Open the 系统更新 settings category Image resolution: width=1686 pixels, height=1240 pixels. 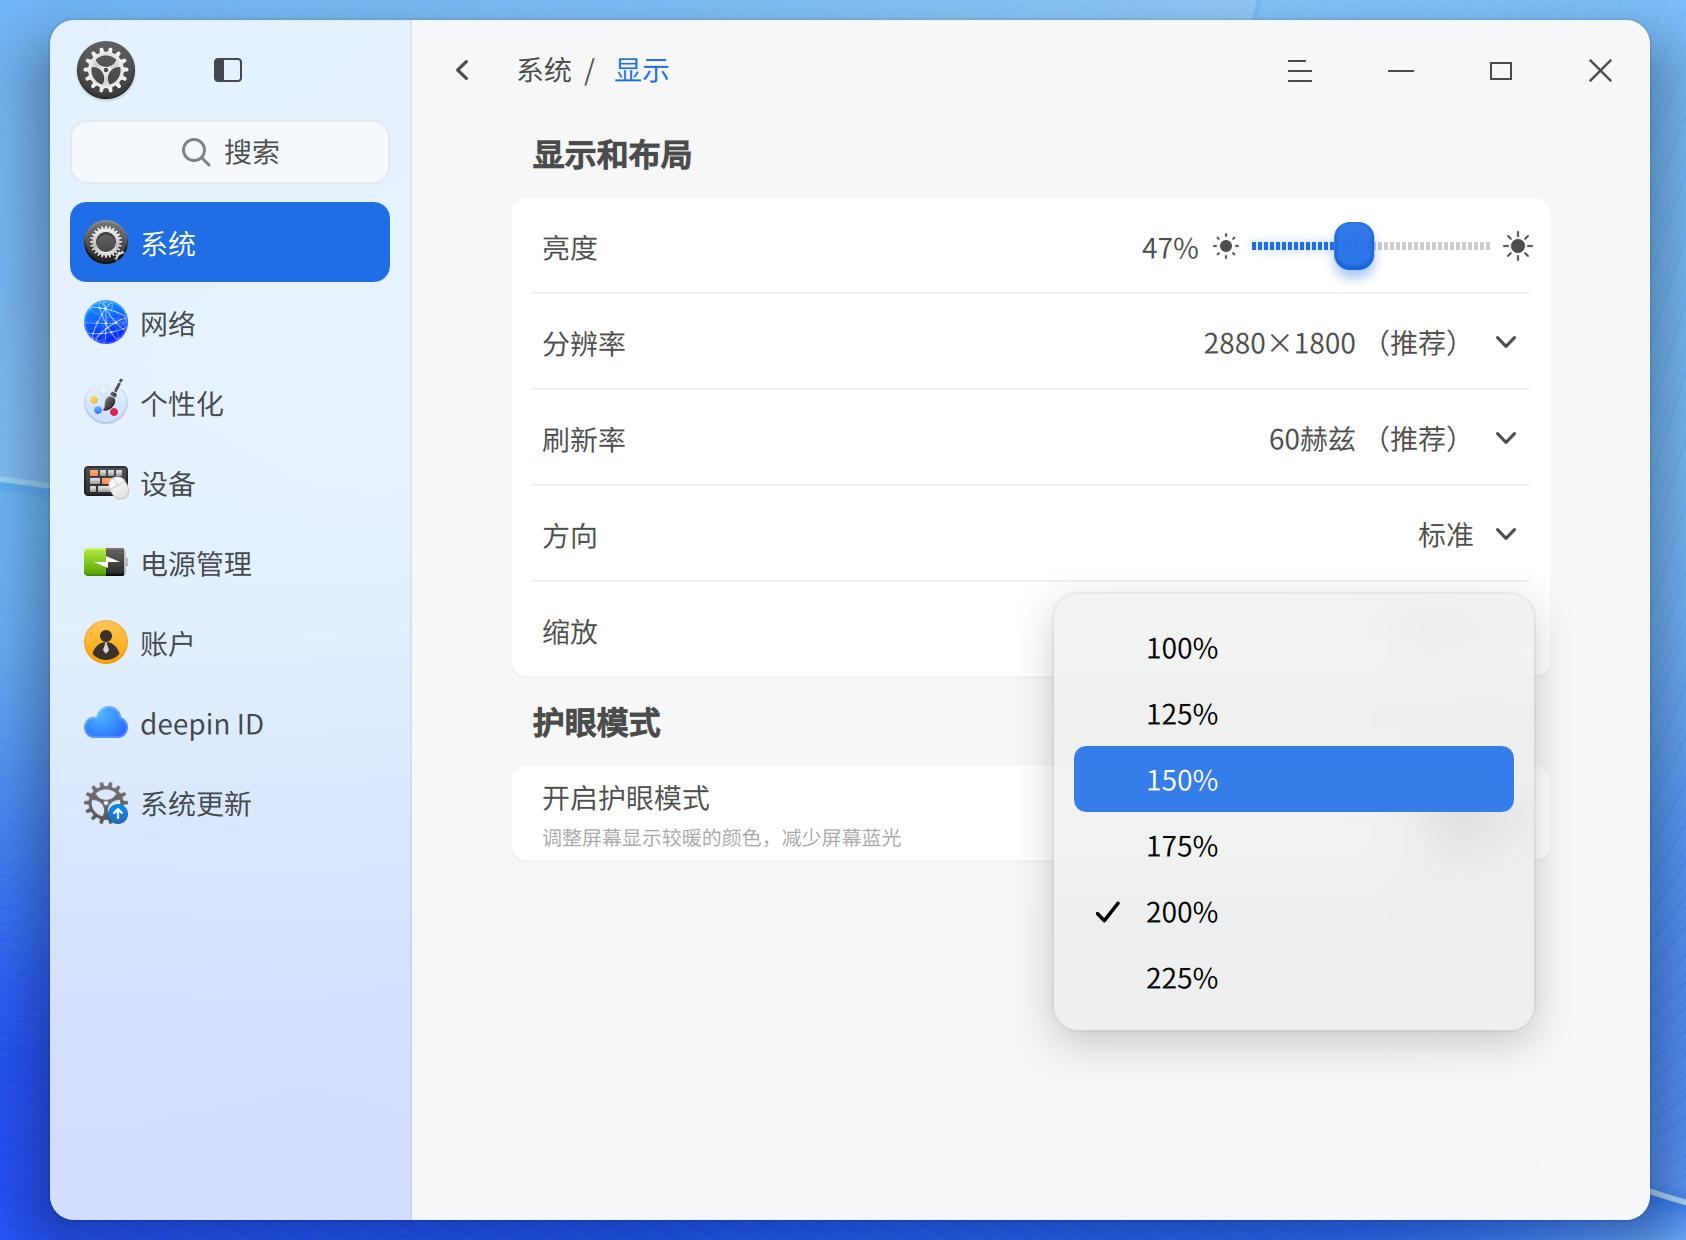click(x=230, y=802)
